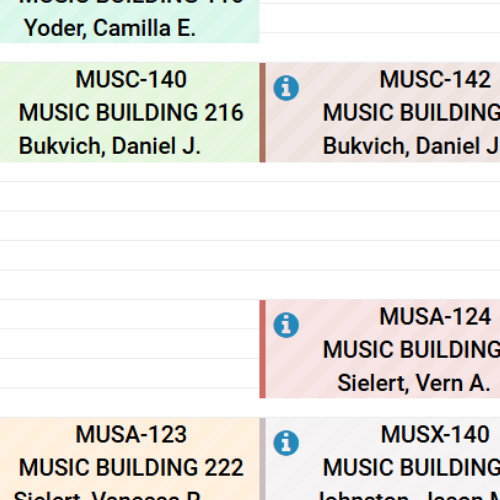This screenshot has height=500, width=500.
Task: Show info for the MUSX-140 course
Action: 286,443
